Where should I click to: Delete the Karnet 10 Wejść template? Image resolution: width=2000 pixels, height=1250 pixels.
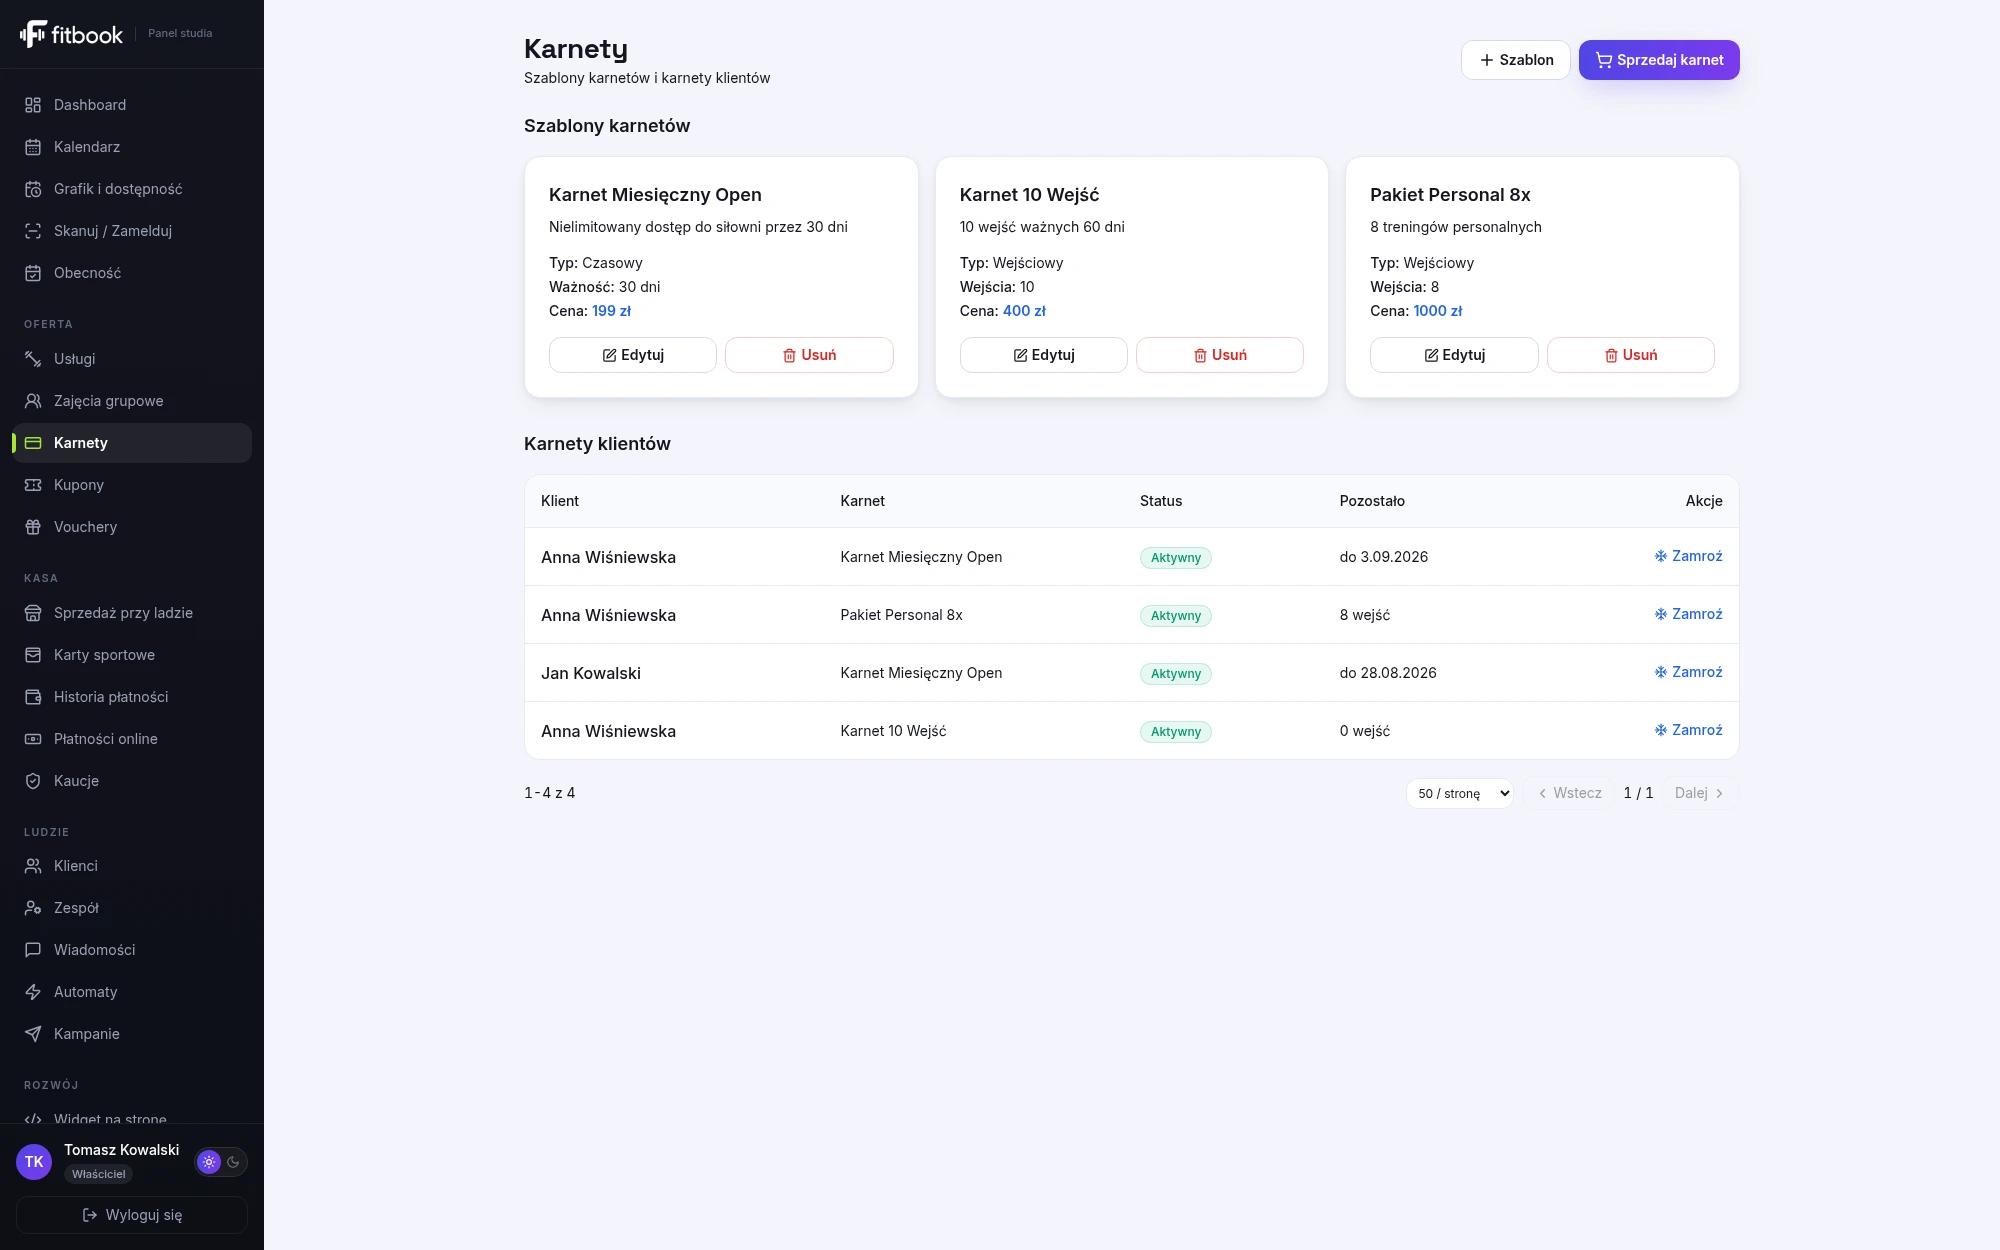pyautogui.click(x=1219, y=355)
